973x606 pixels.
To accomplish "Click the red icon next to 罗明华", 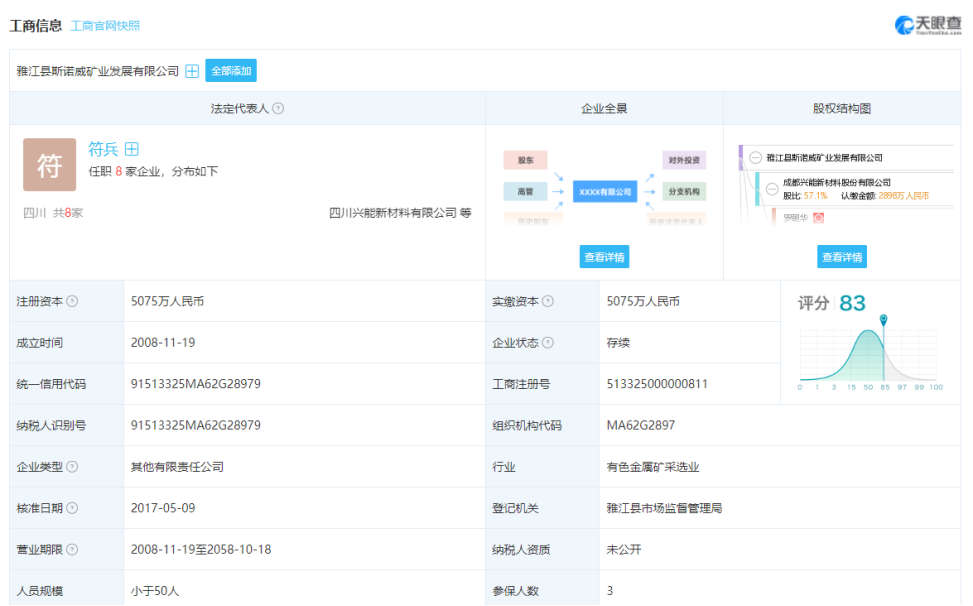I will 818,218.
